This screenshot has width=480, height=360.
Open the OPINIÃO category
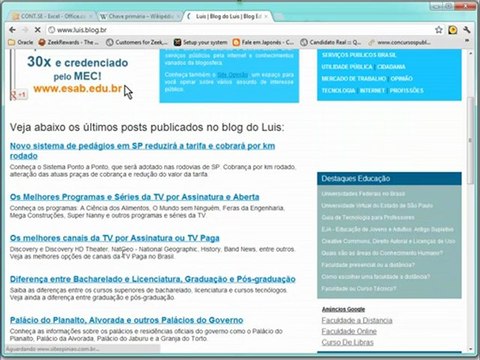(x=401, y=79)
